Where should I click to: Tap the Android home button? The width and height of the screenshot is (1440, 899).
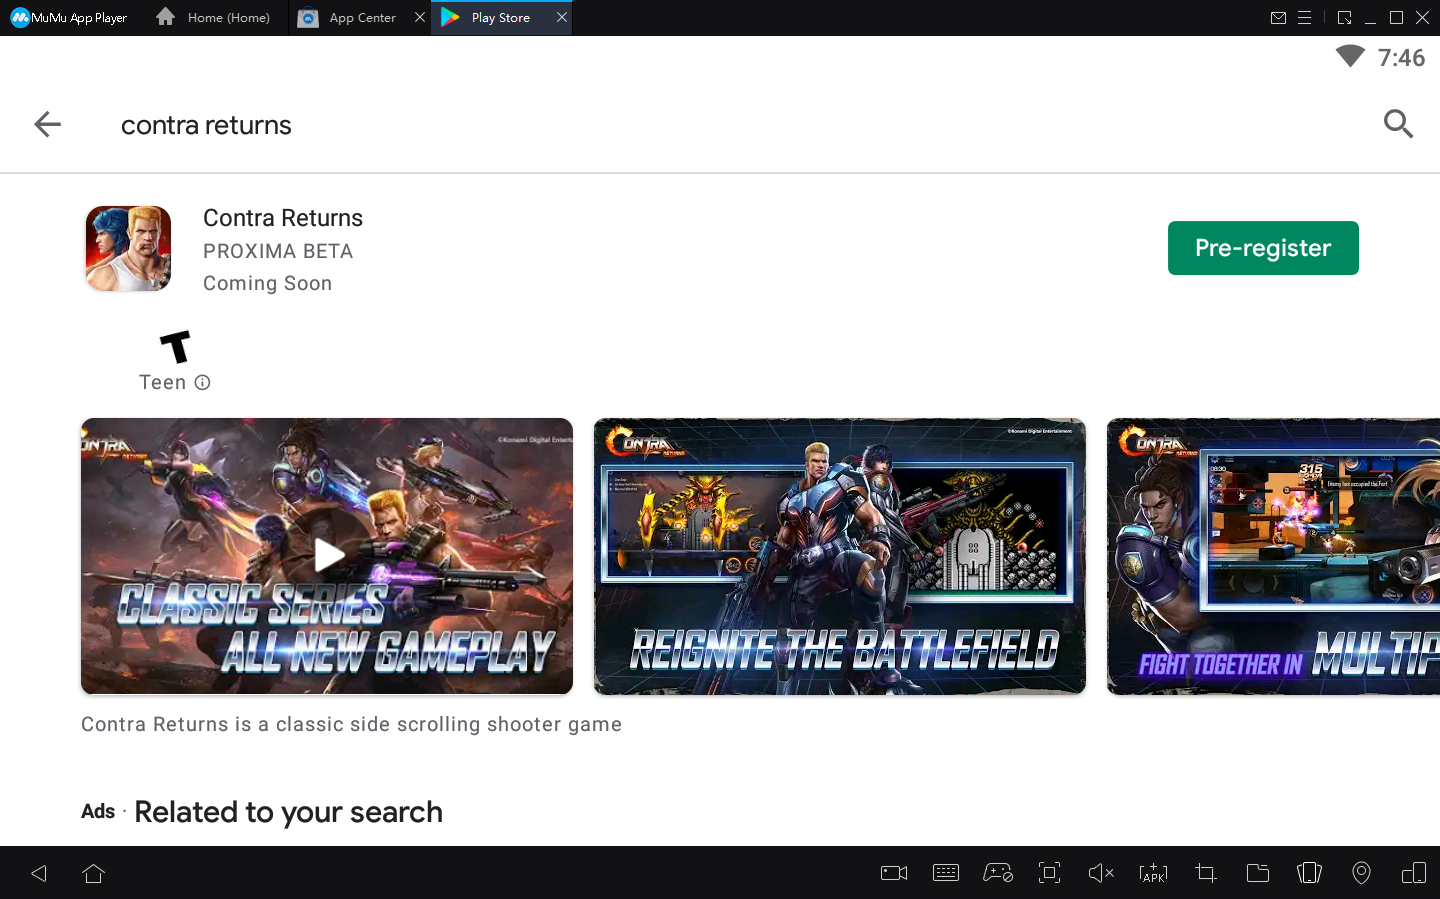[x=94, y=873]
